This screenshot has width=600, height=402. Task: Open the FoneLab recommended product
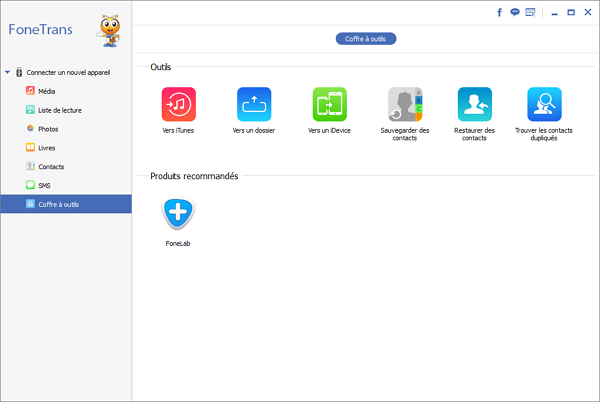pyautogui.click(x=178, y=214)
